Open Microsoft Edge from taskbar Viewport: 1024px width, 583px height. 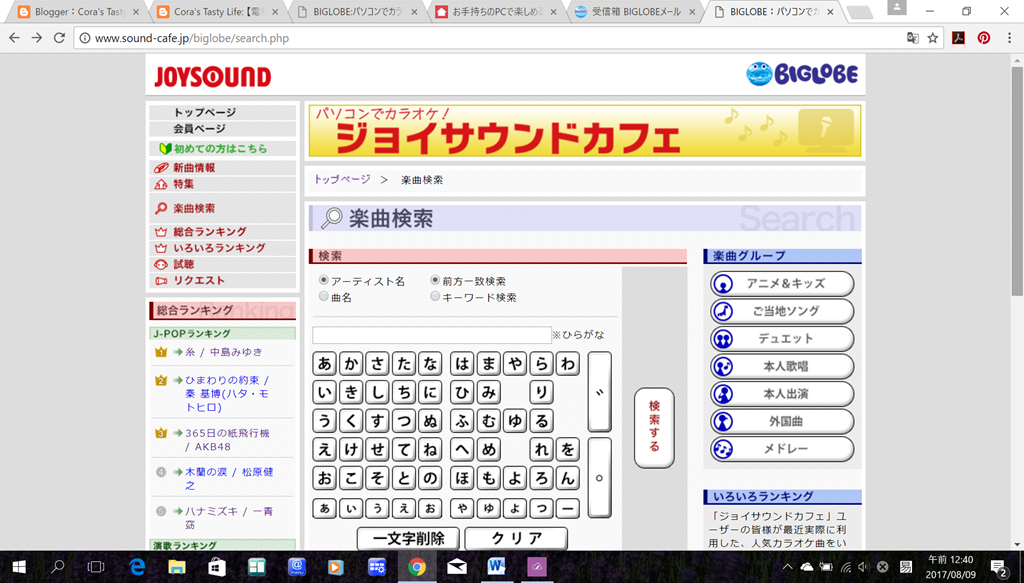[x=137, y=567]
